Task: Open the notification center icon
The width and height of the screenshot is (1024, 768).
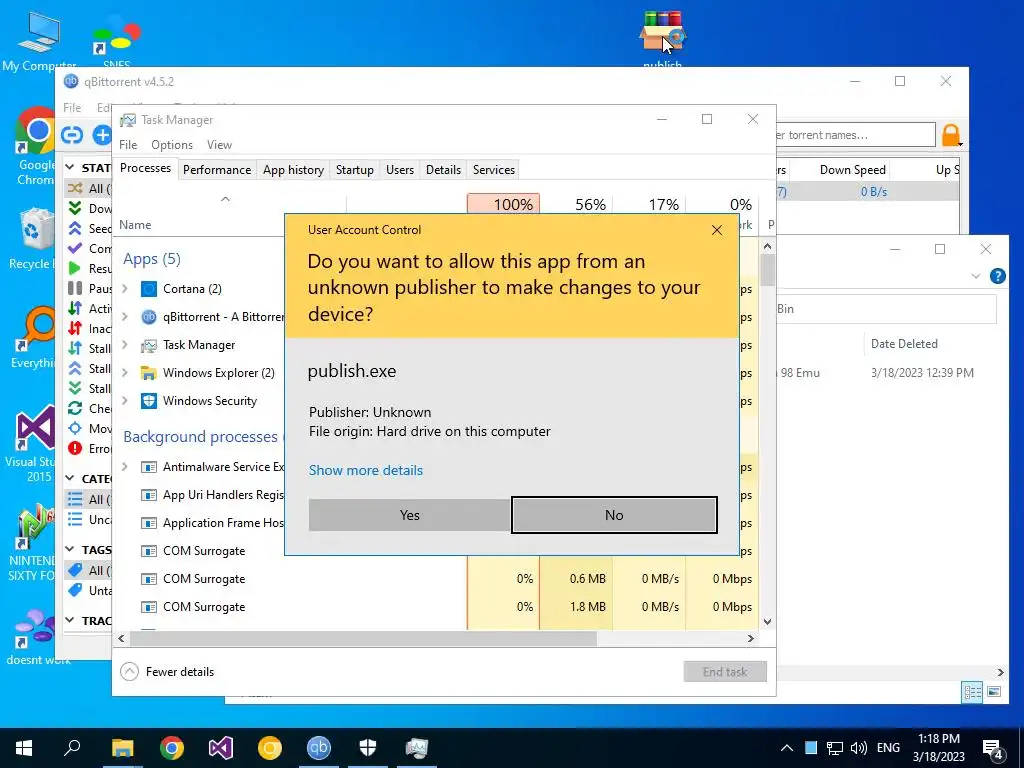Action: pyautogui.click(x=993, y=748)
